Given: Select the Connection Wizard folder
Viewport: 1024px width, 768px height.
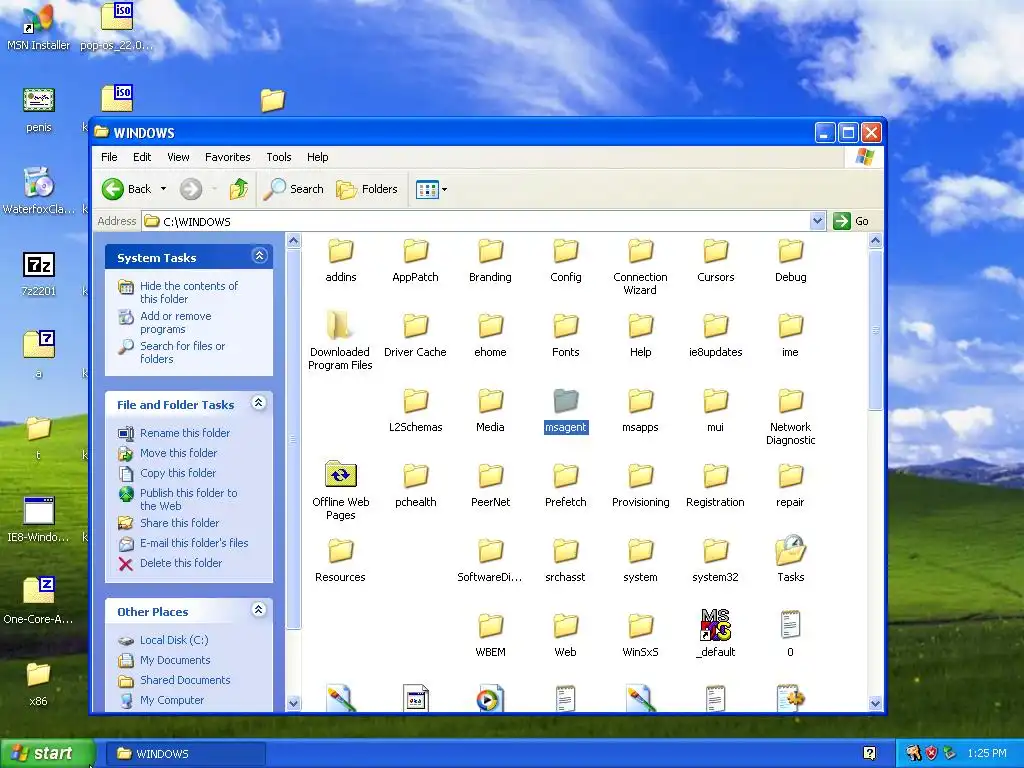Looking at the screenshot, I should 640,266.
